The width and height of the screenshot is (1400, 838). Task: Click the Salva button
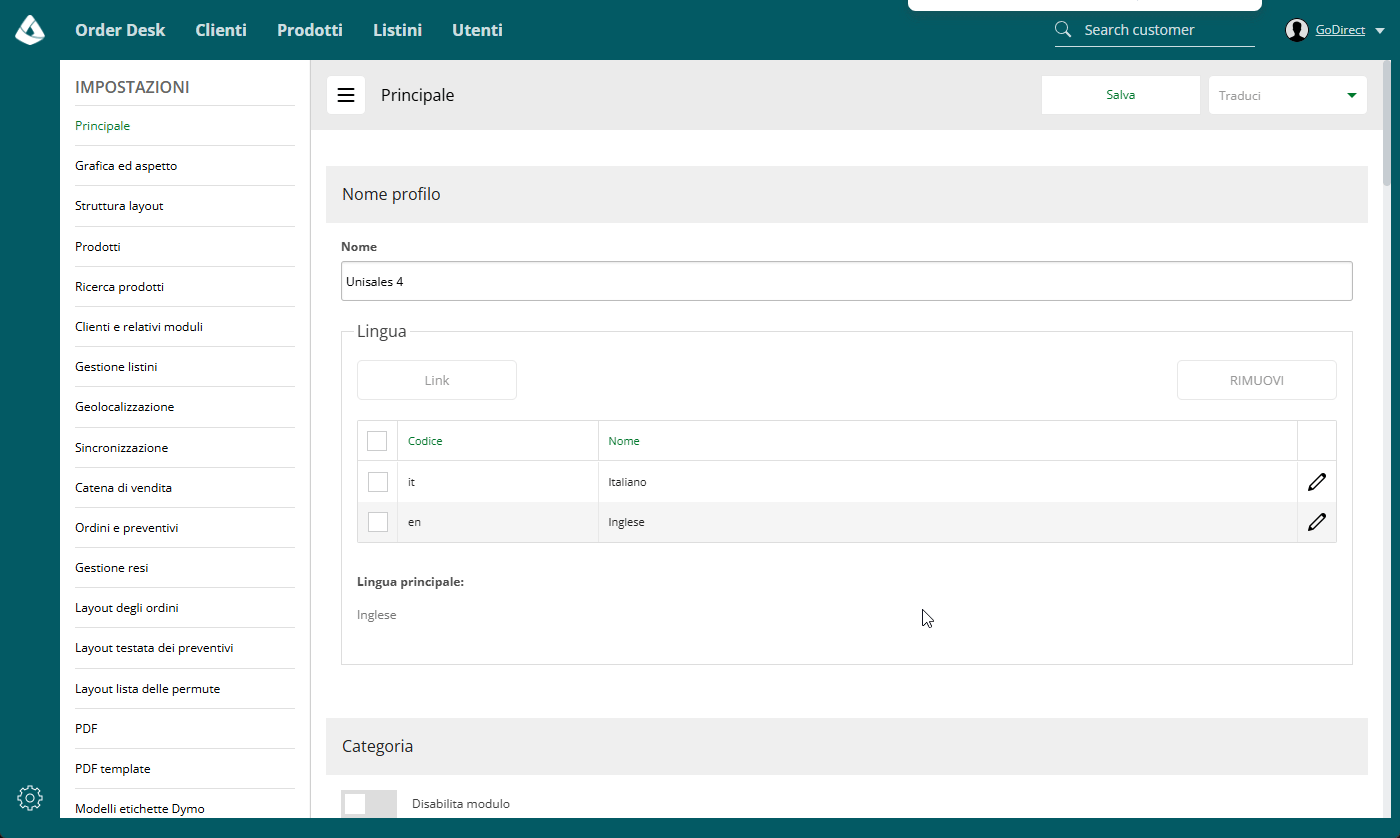click(1121, 95)
